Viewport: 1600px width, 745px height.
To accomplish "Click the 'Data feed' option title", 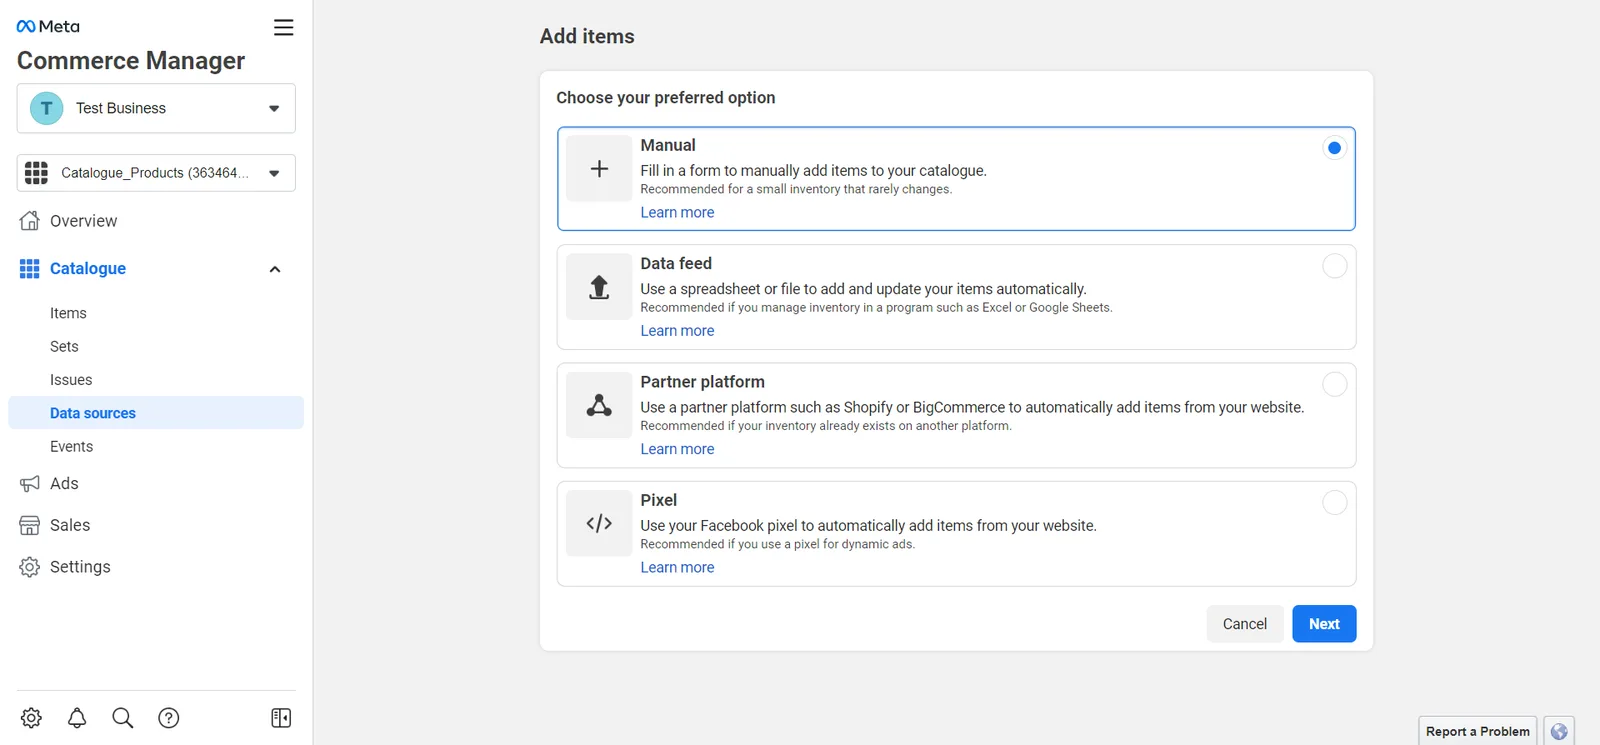I will click(676, 264).
